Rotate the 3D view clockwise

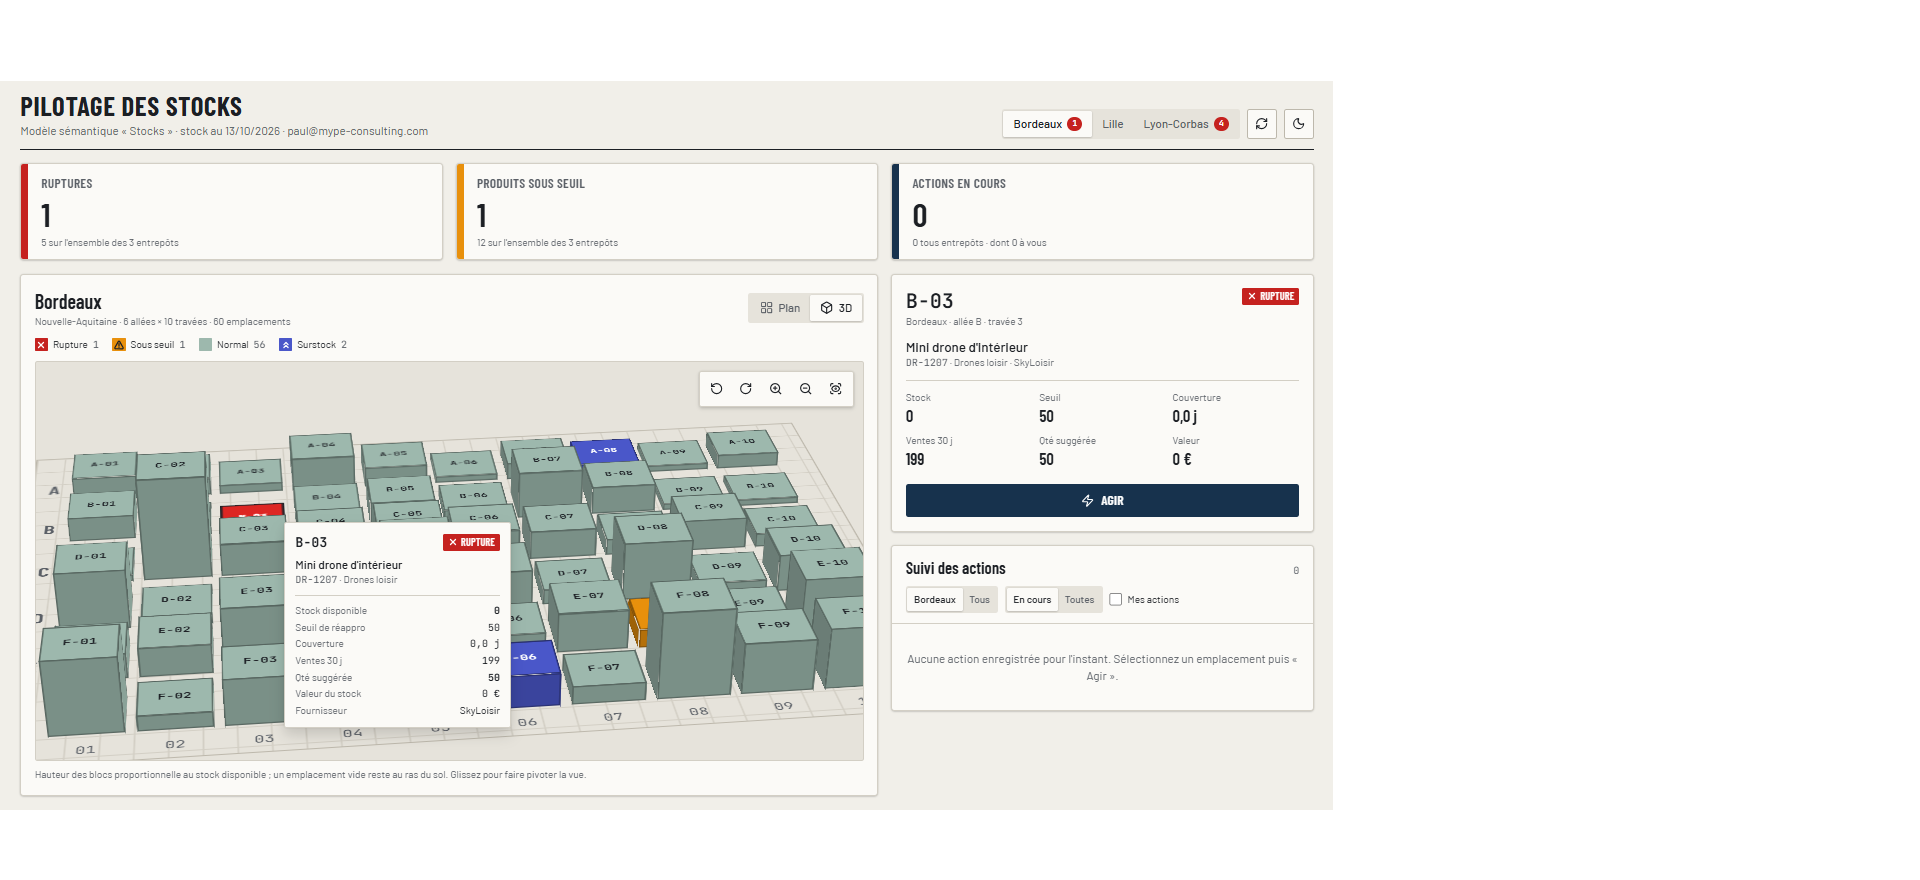pyautogui.click(x=746, y=389)
